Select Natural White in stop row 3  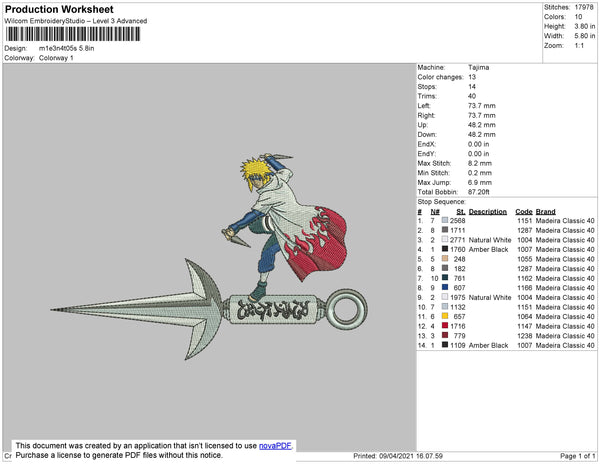click(490, 240)
